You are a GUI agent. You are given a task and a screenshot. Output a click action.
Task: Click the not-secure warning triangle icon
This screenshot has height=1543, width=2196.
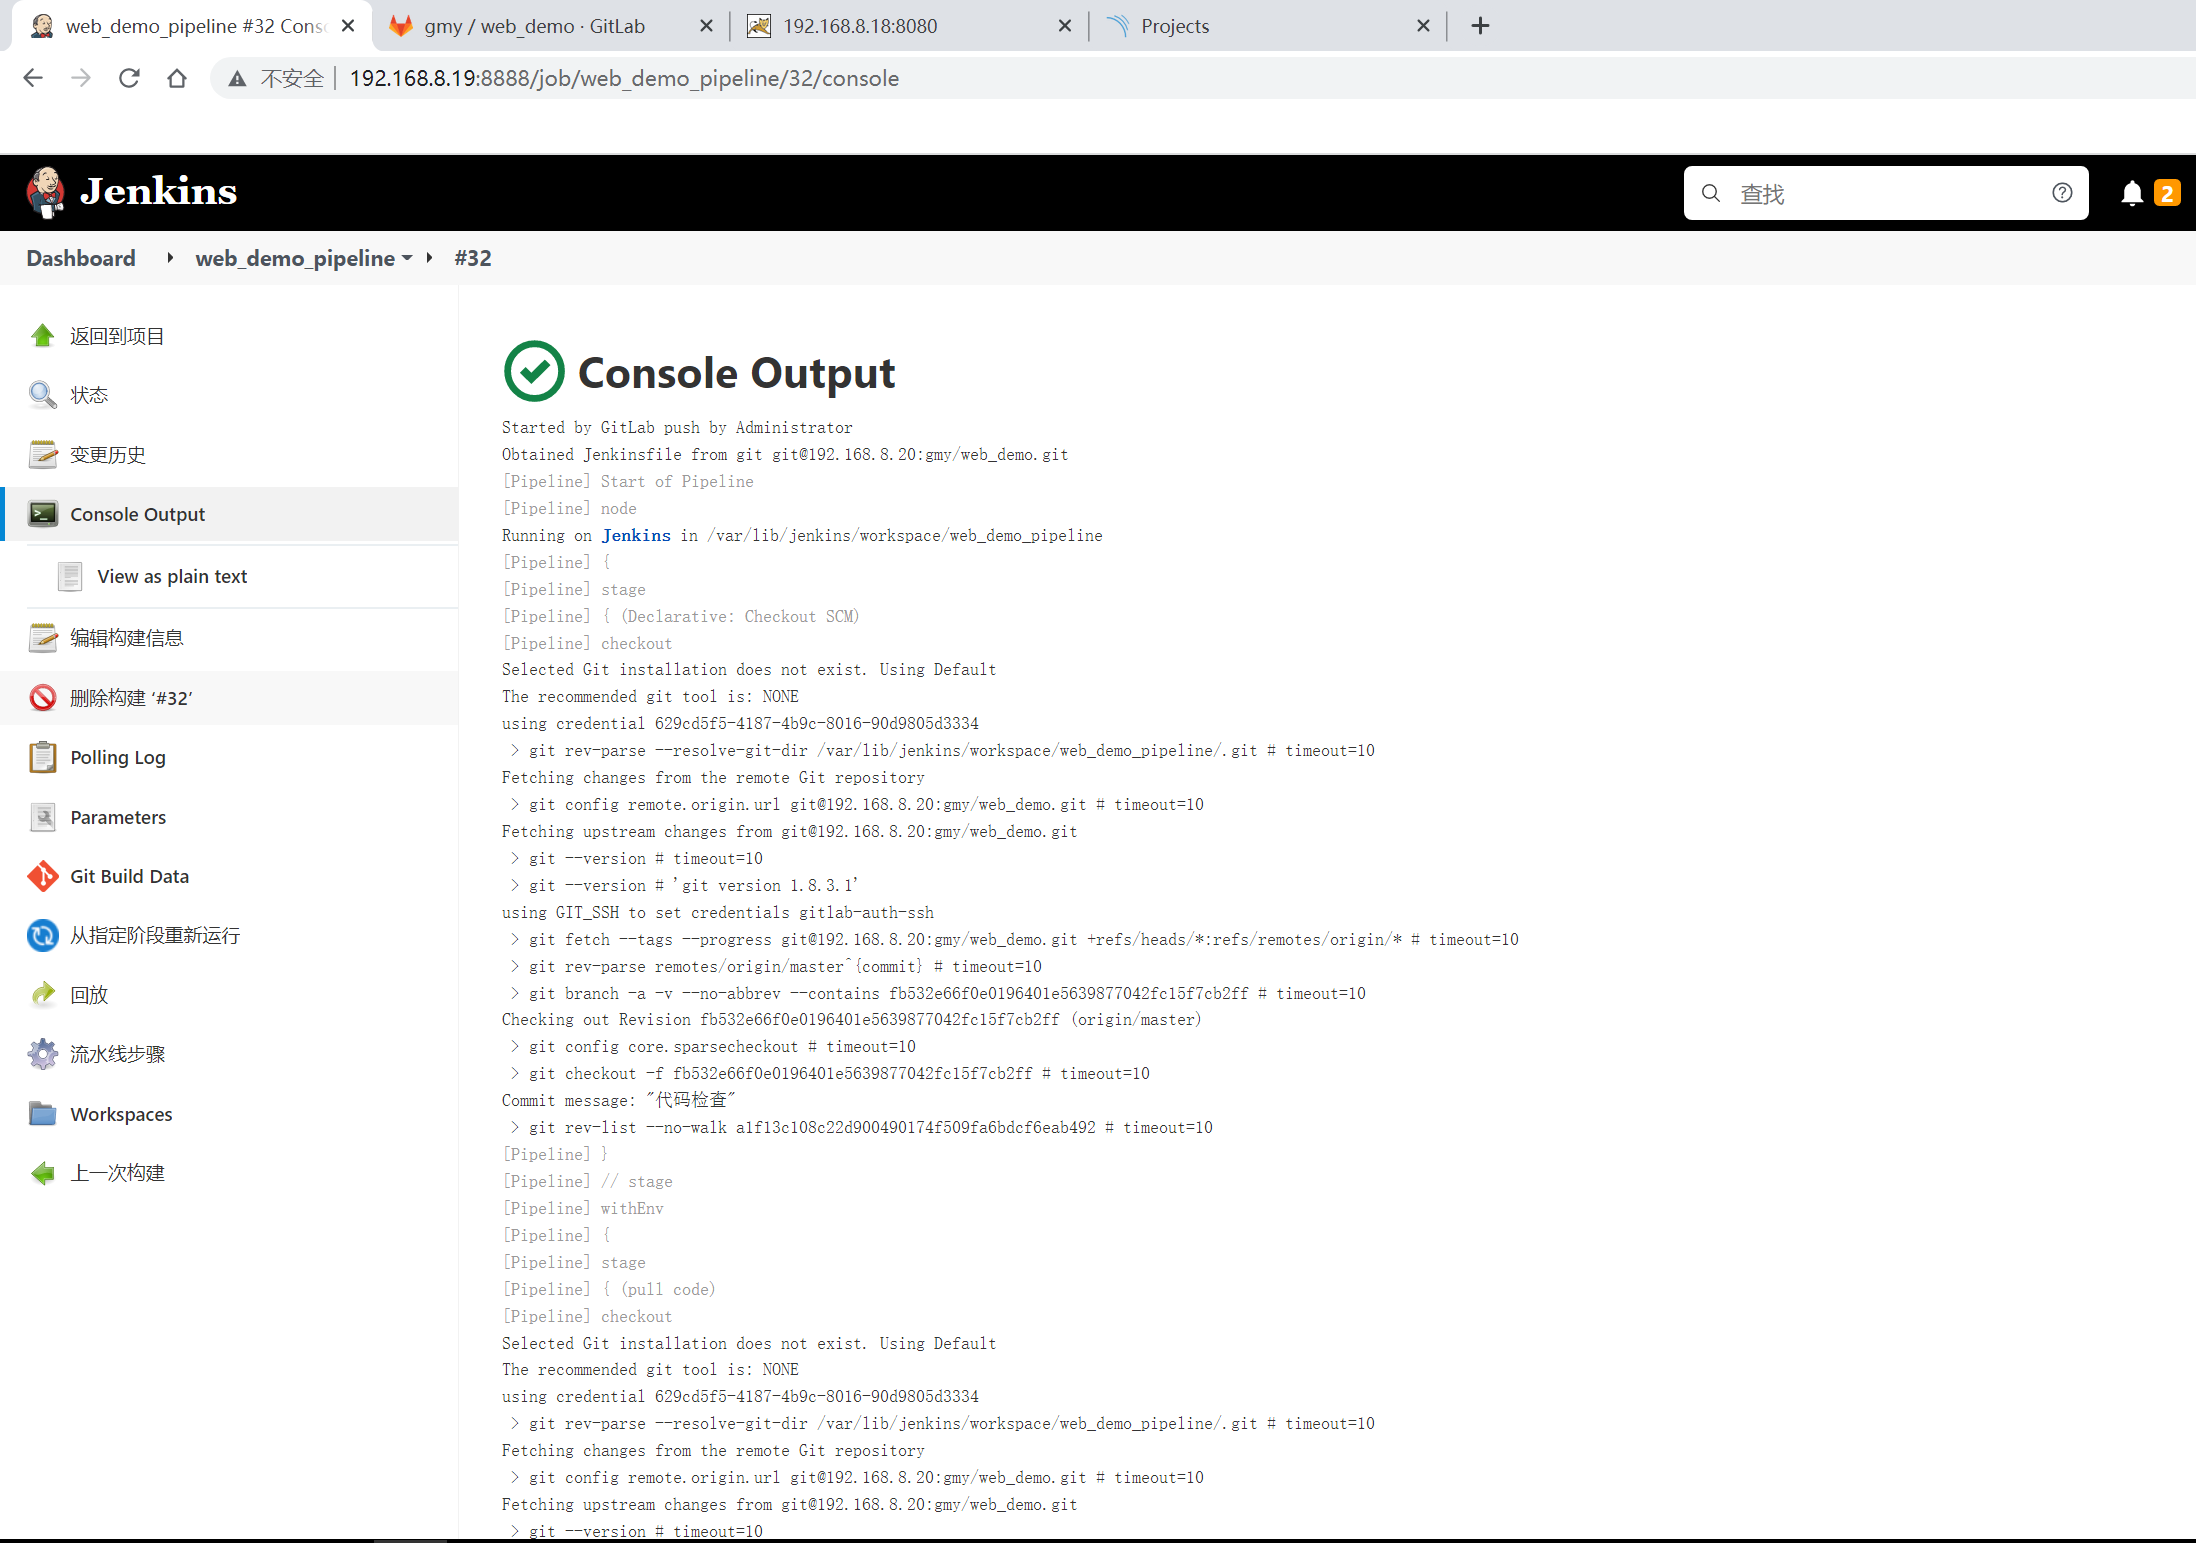click(x=237, y=79)
